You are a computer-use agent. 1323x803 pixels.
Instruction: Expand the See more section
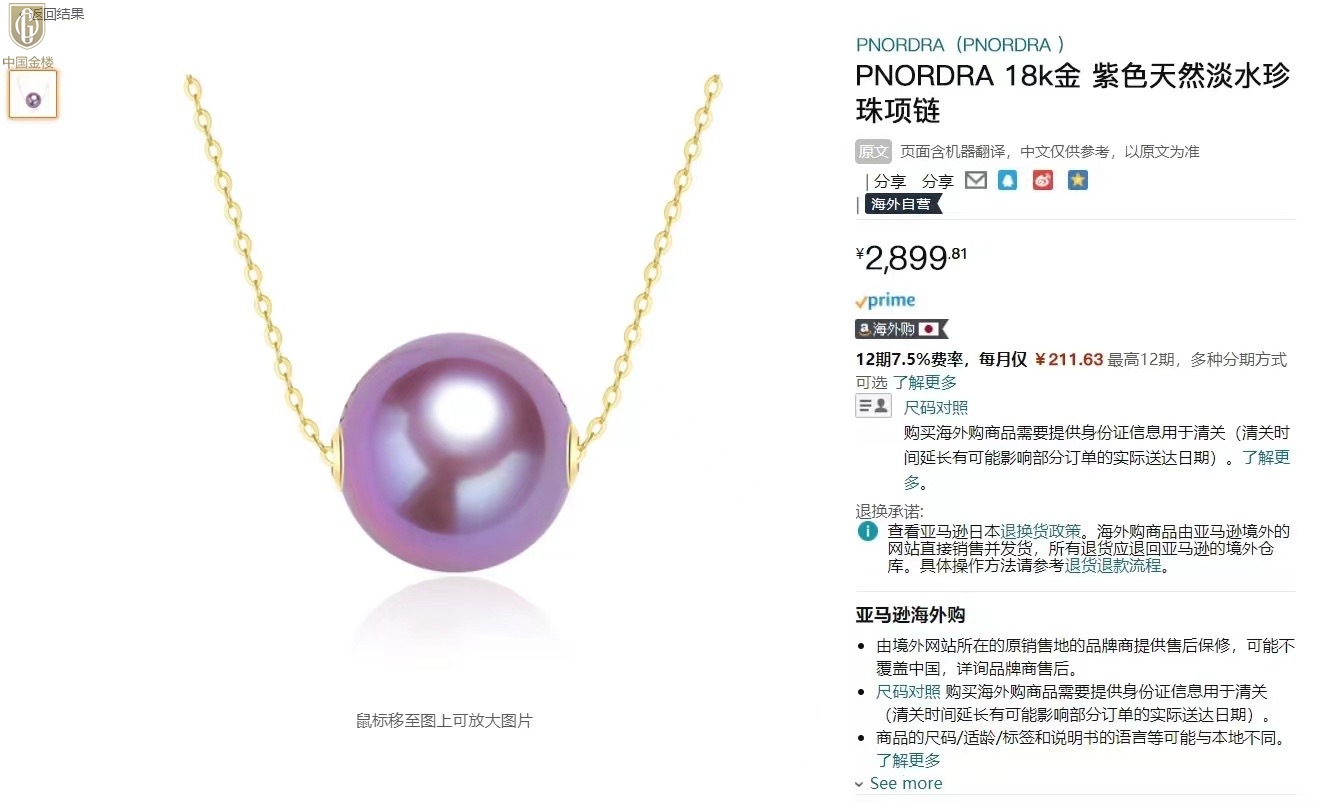coord(898,783)
